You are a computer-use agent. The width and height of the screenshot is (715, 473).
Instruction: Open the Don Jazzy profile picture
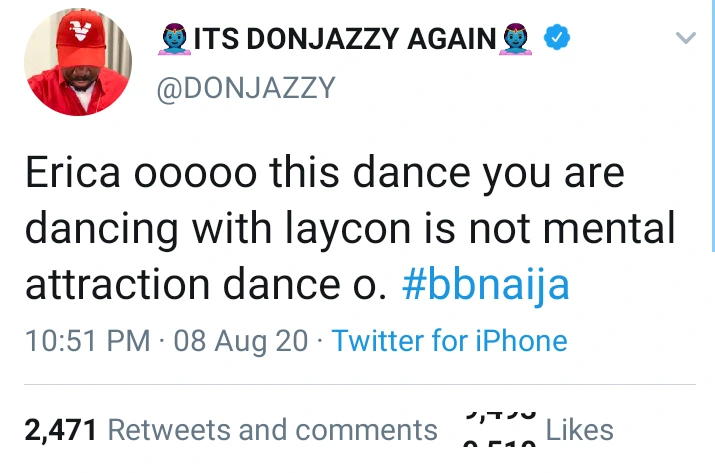77,66
